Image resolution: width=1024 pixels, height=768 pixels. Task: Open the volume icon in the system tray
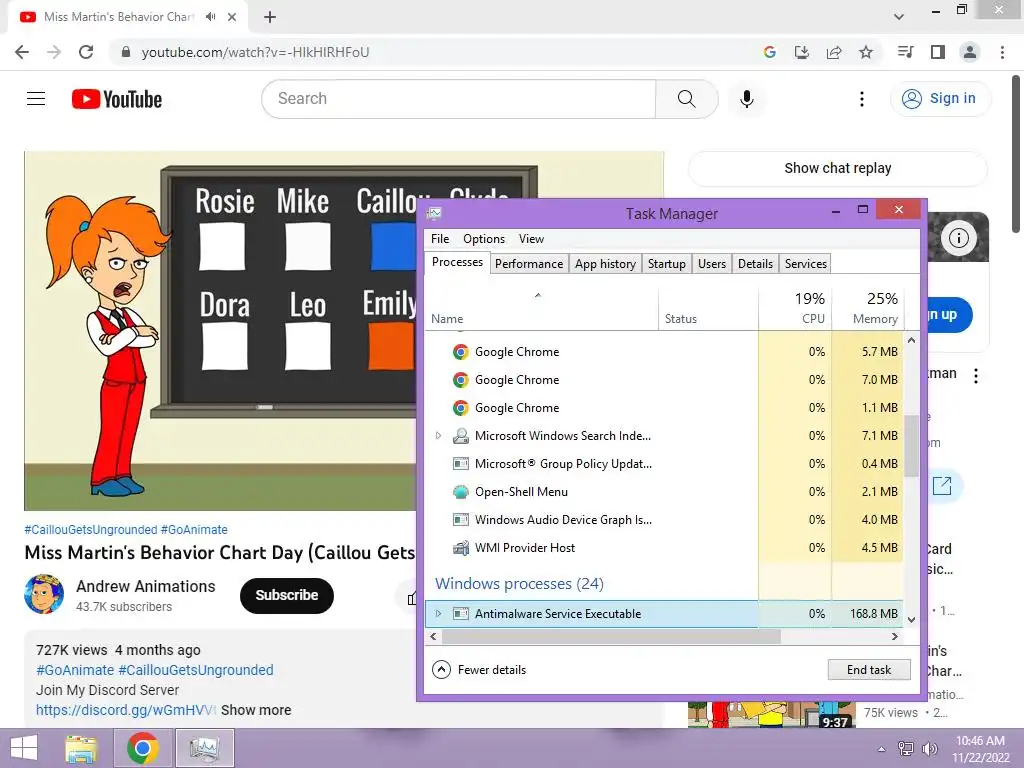pos(930,749)
